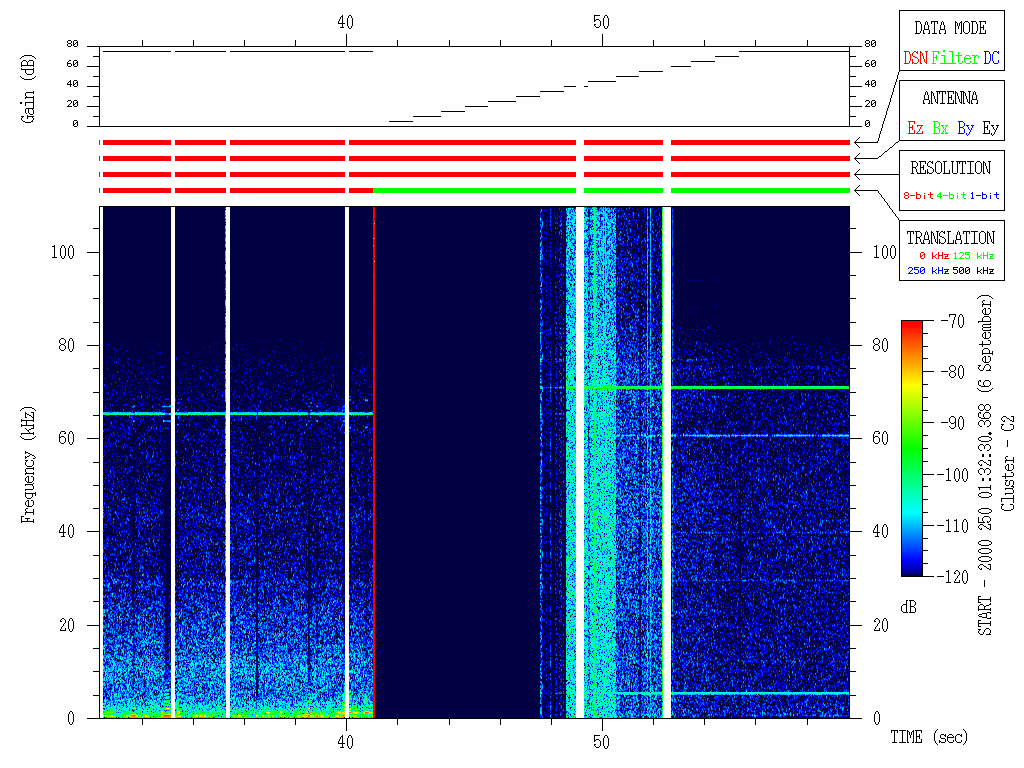
Task: Click the TIME (sec) axis label
Action: tap(929, 738)
